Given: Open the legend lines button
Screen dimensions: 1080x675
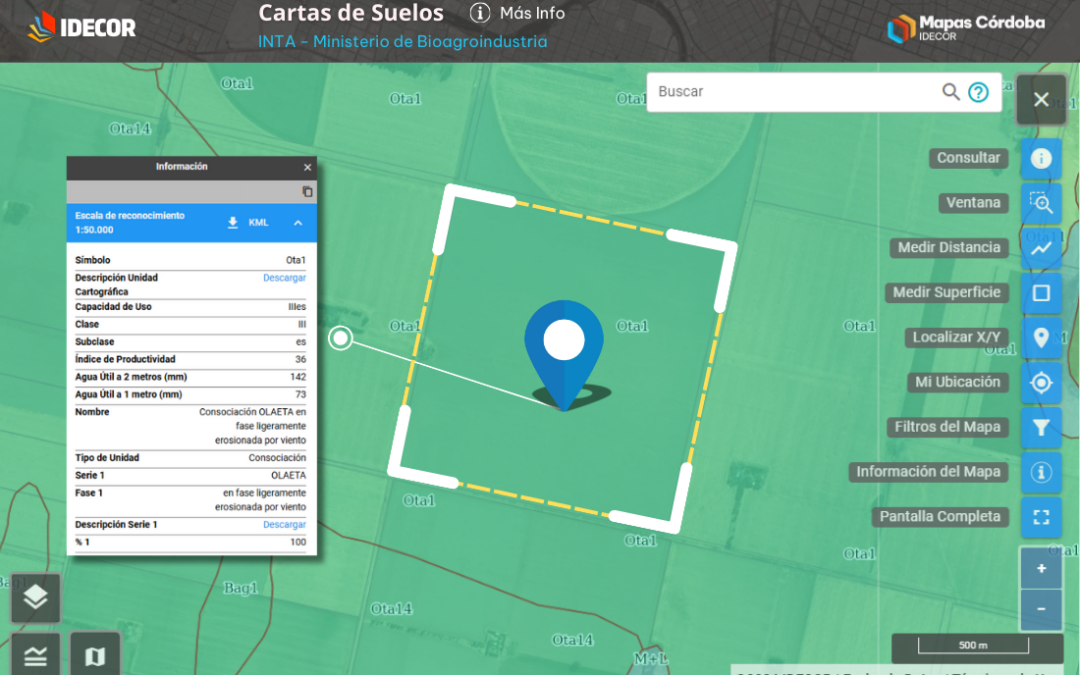Looking at the screenshot, I should (35, 654).
